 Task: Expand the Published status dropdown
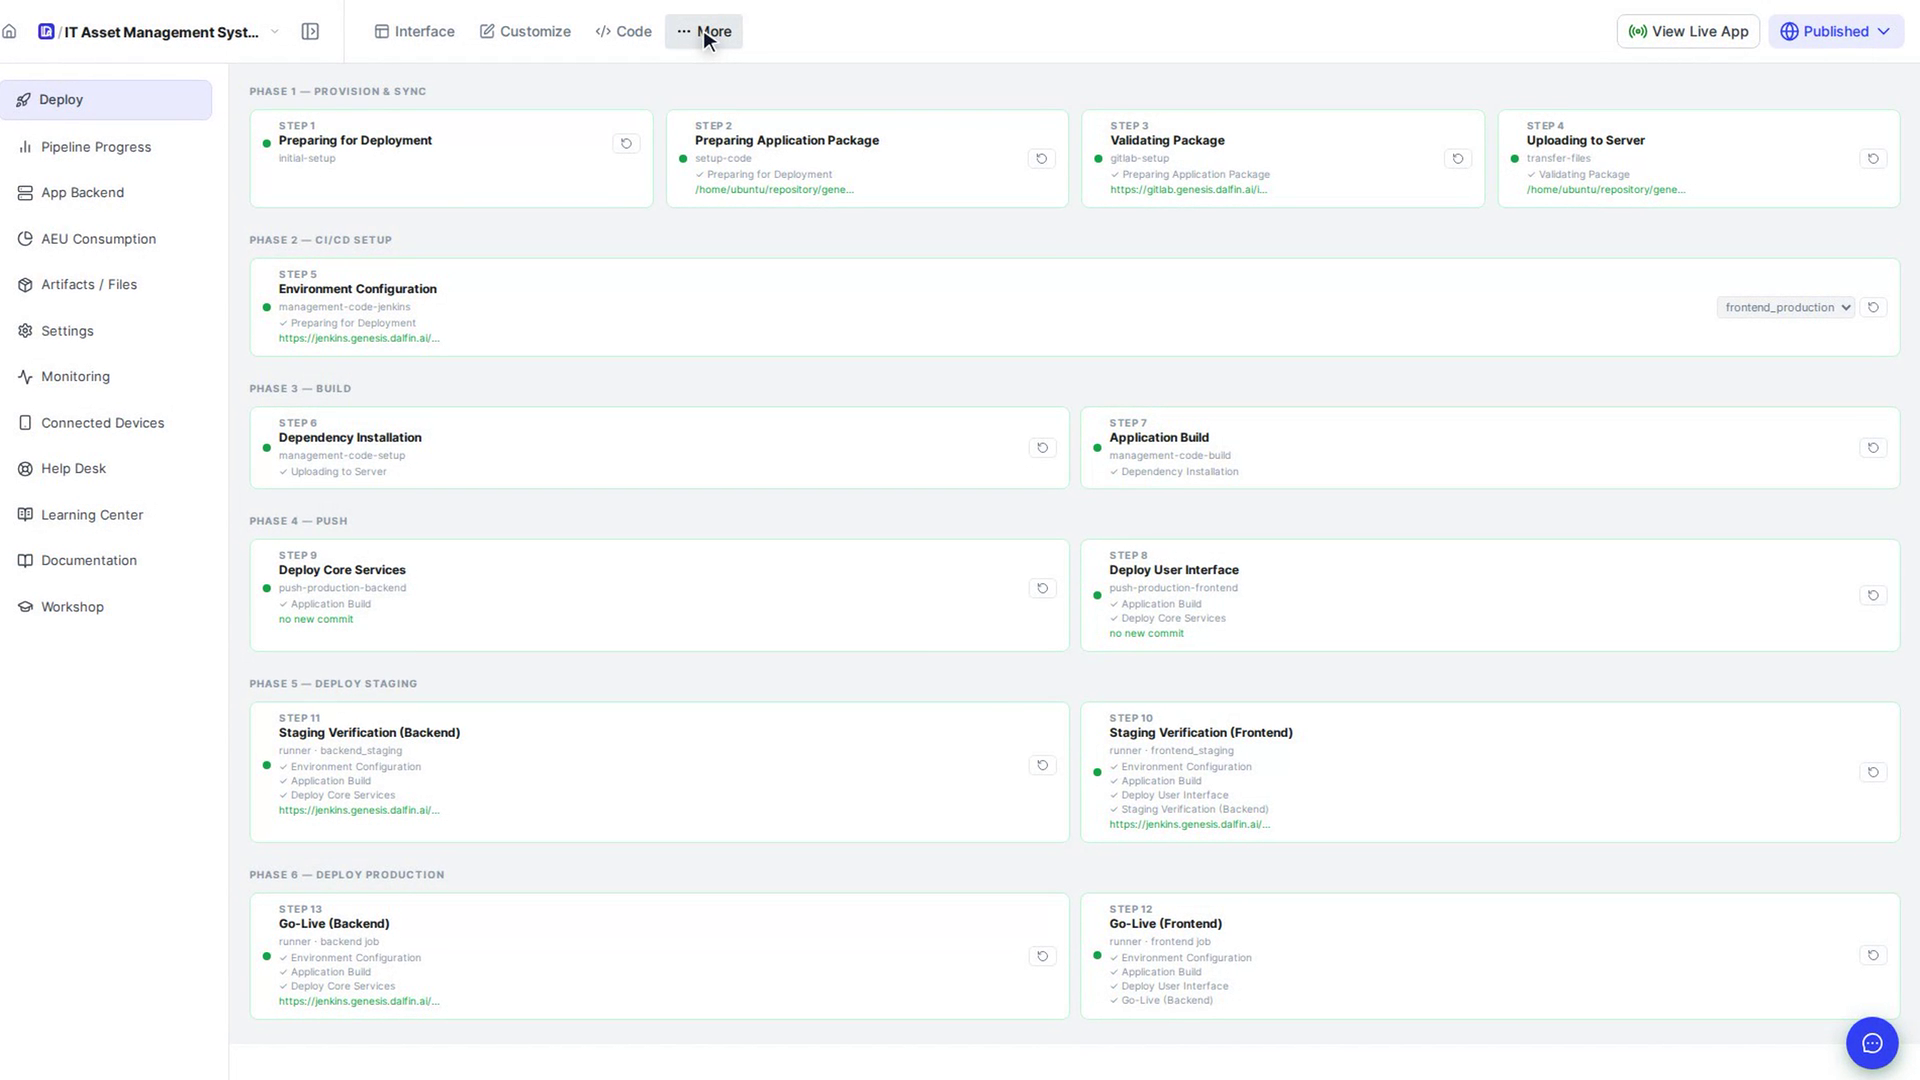tap(1836, 32)
